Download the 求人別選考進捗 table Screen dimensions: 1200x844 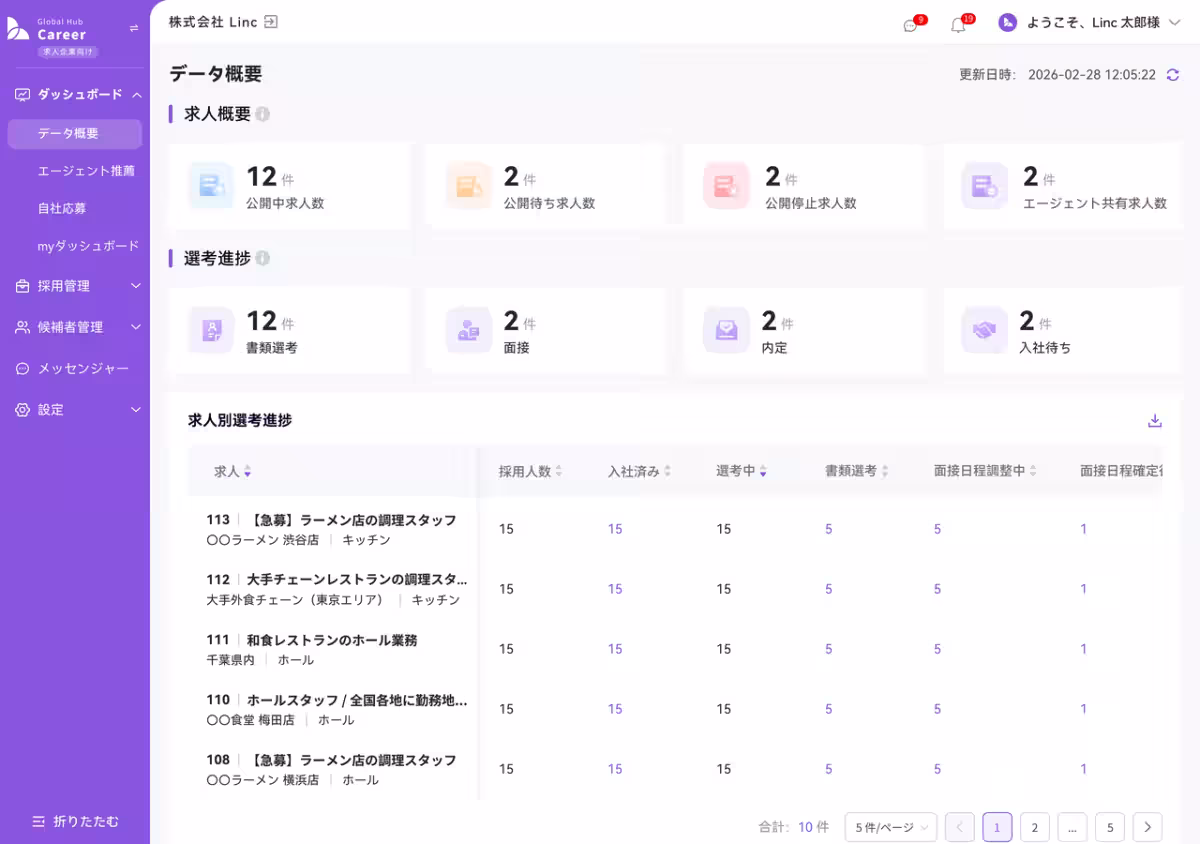(1155, 421)
